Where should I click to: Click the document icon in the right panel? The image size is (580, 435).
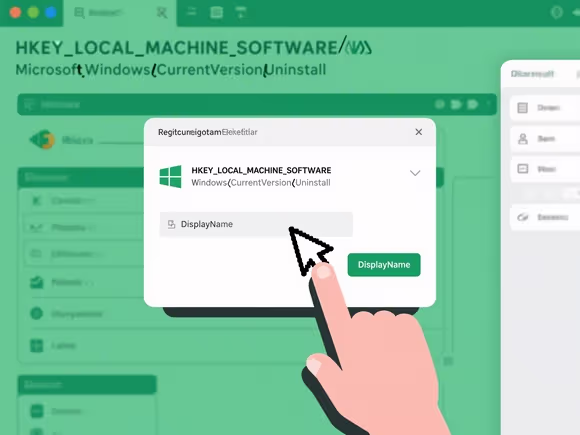pos(522,108)
